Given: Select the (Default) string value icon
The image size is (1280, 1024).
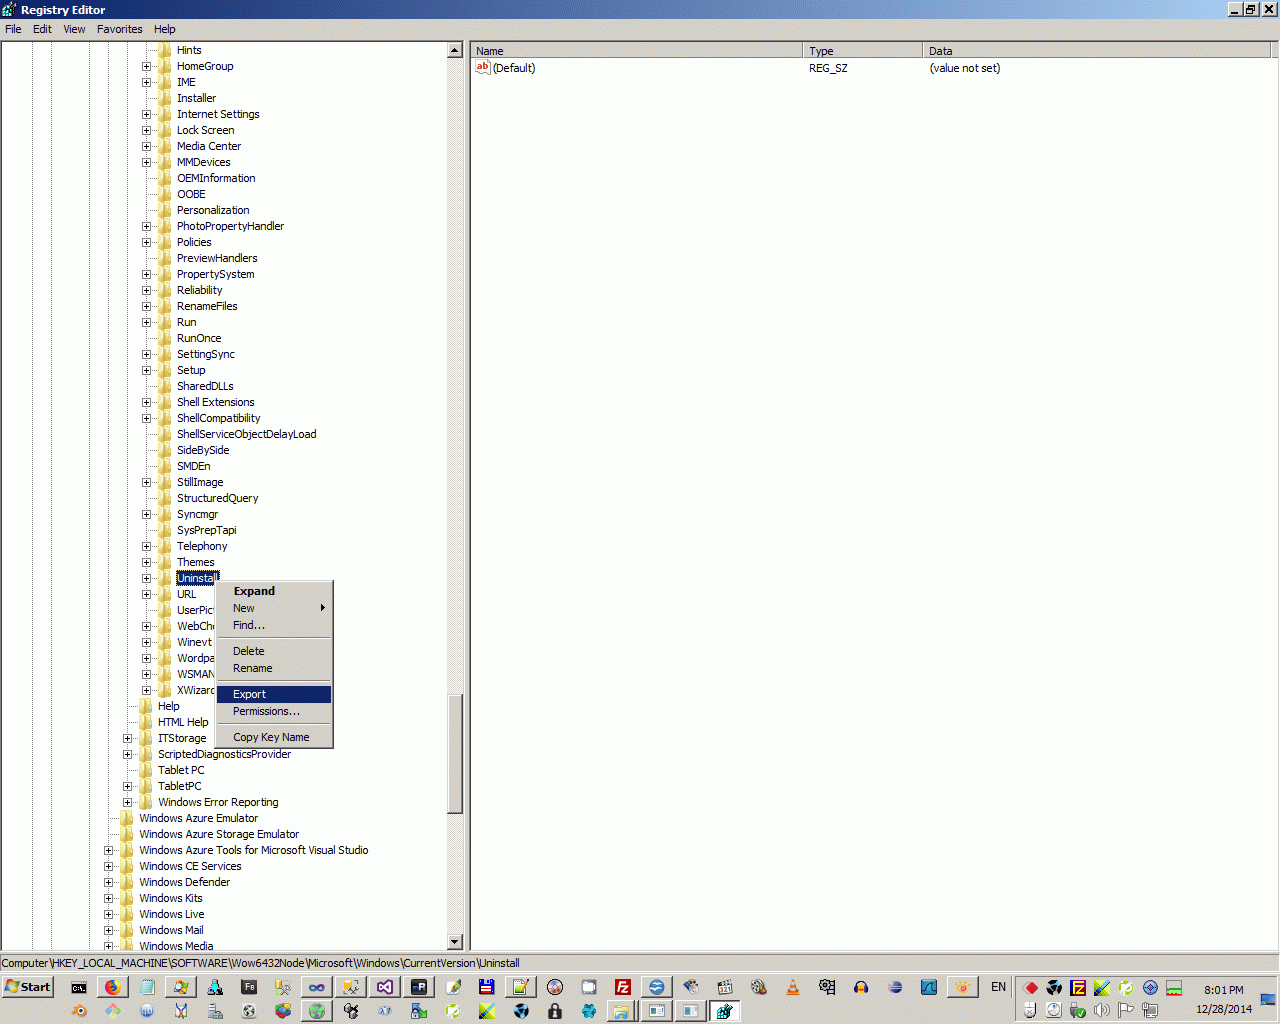Looking at the screenshot, I should coord(483,68).
